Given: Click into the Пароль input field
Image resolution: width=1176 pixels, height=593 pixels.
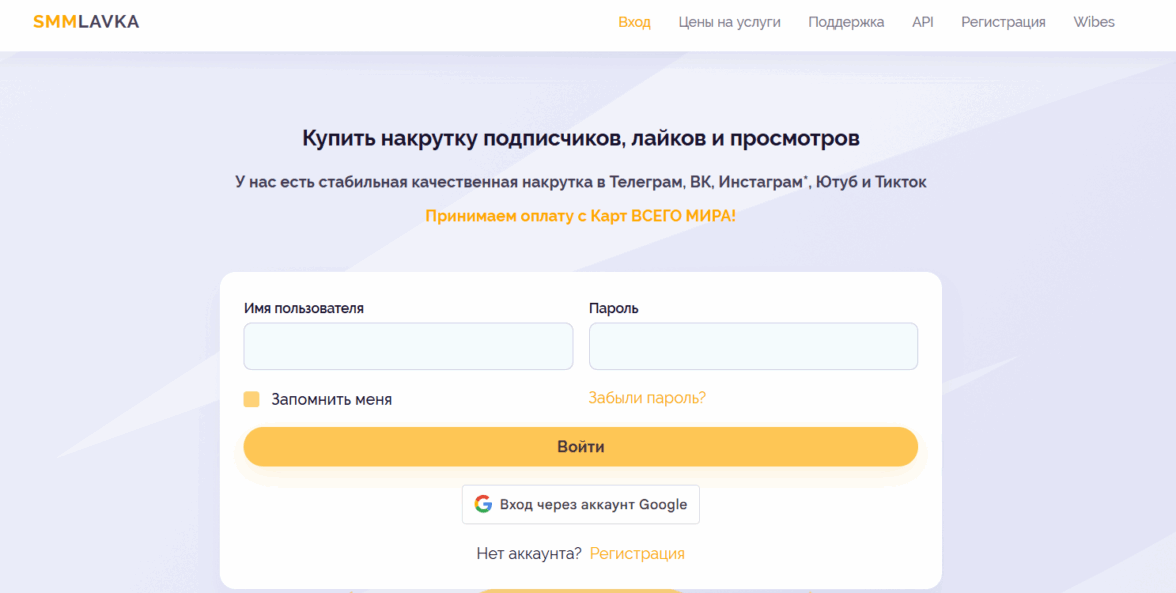Looking at the screenshot, I should (x=753, y=346).
